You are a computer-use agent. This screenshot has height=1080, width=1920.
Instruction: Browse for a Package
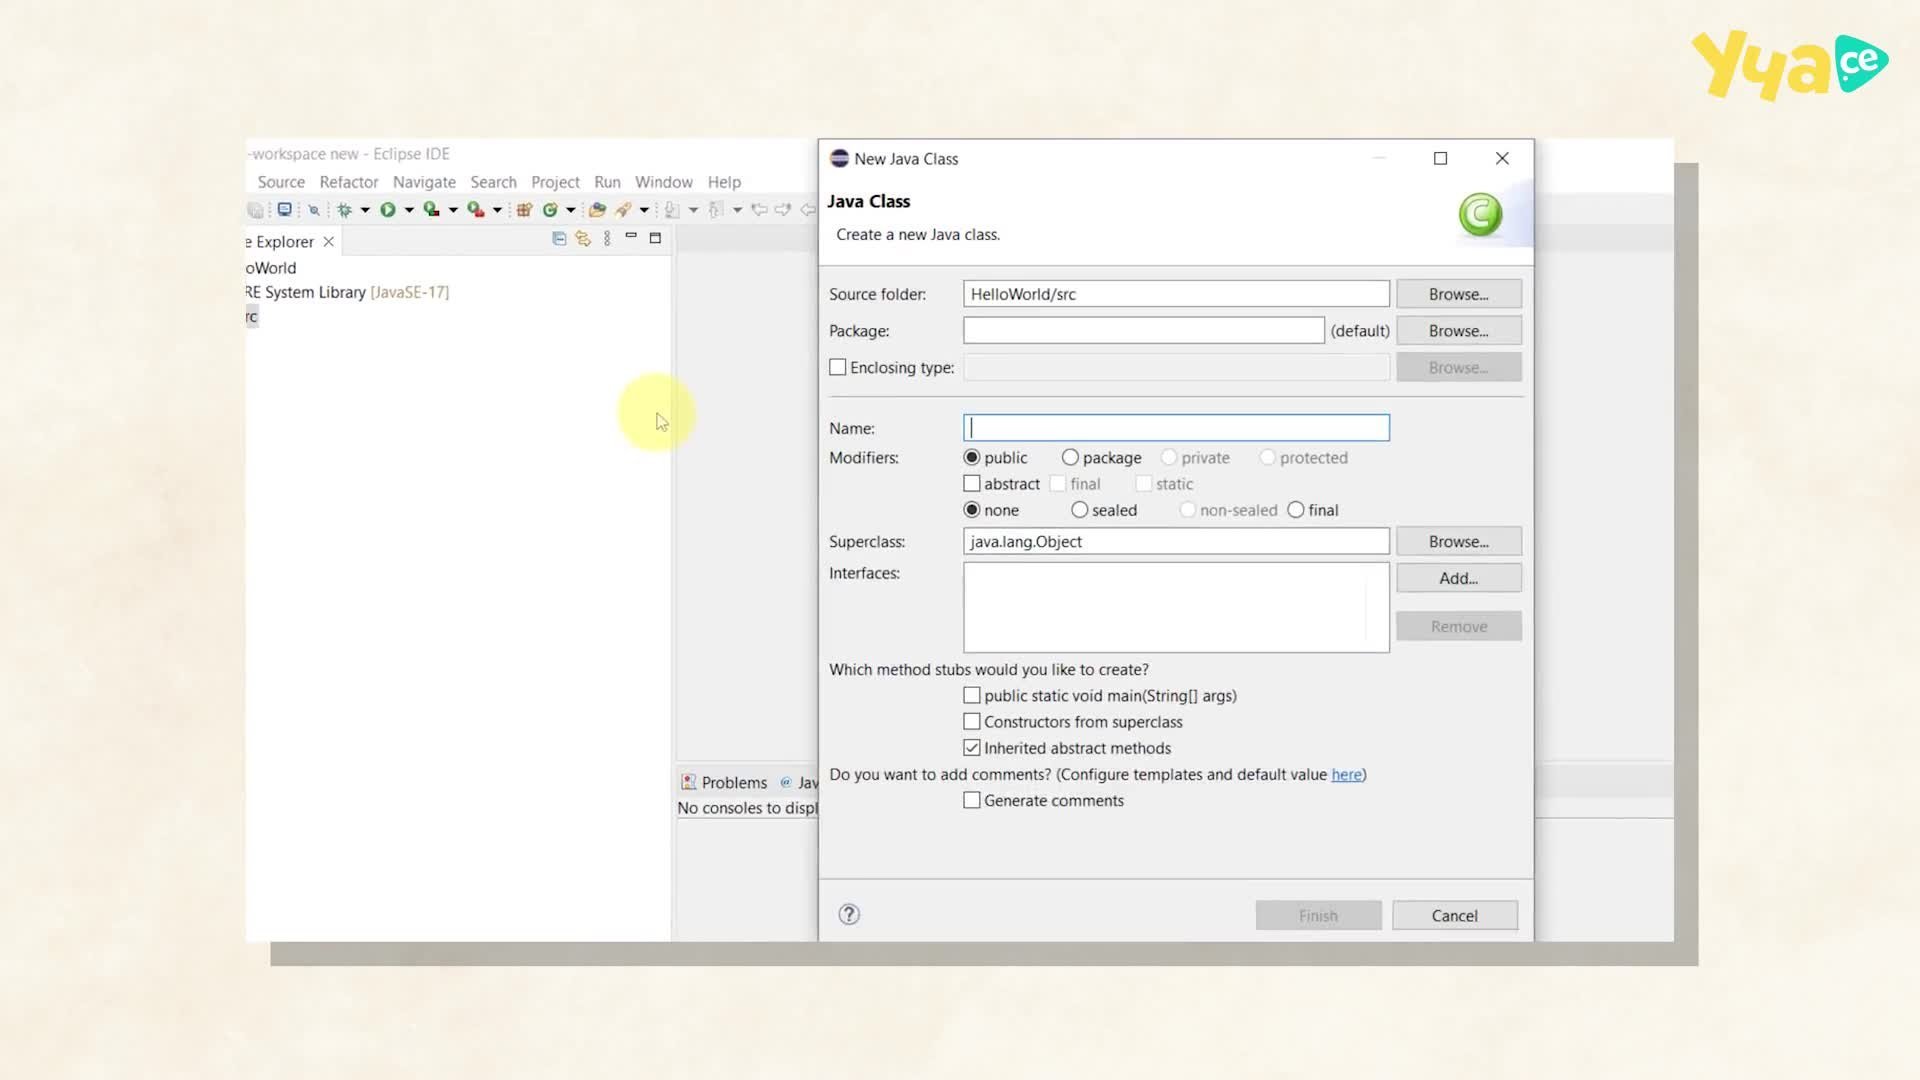pyautogui.click(x=1459, y=331)
